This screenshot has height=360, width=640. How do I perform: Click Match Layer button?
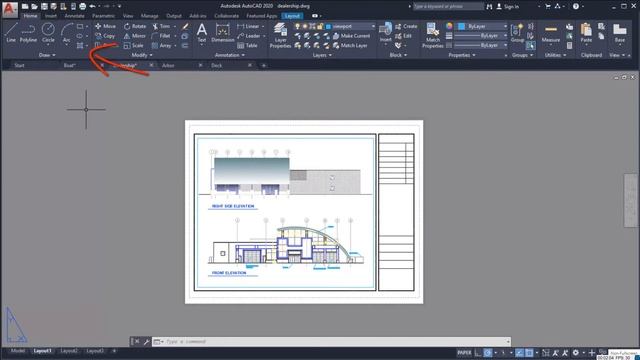pyautogui.click(x=350, y=46)
